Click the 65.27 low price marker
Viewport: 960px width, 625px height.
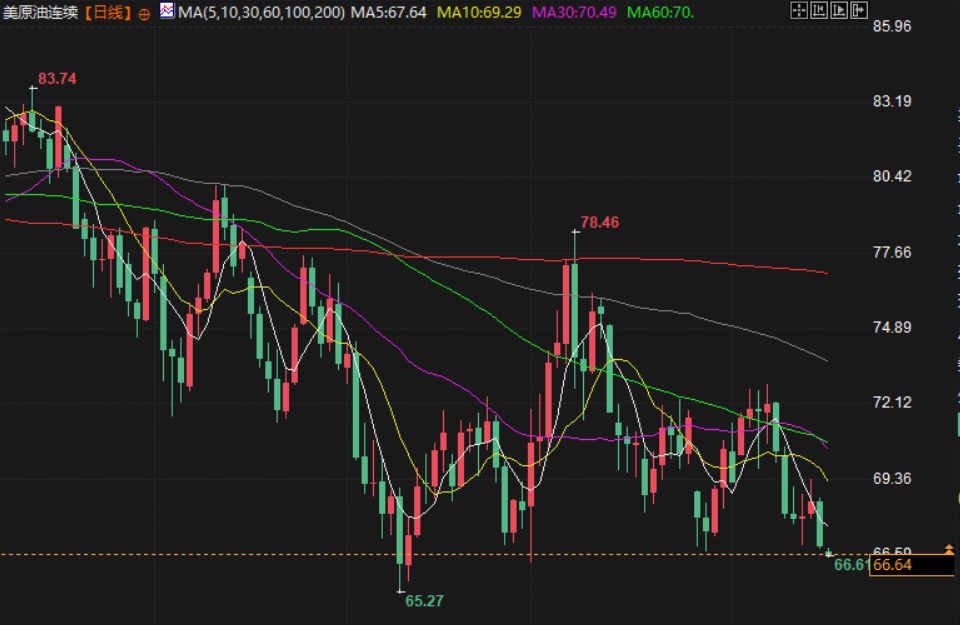click(x=424, y=601)
